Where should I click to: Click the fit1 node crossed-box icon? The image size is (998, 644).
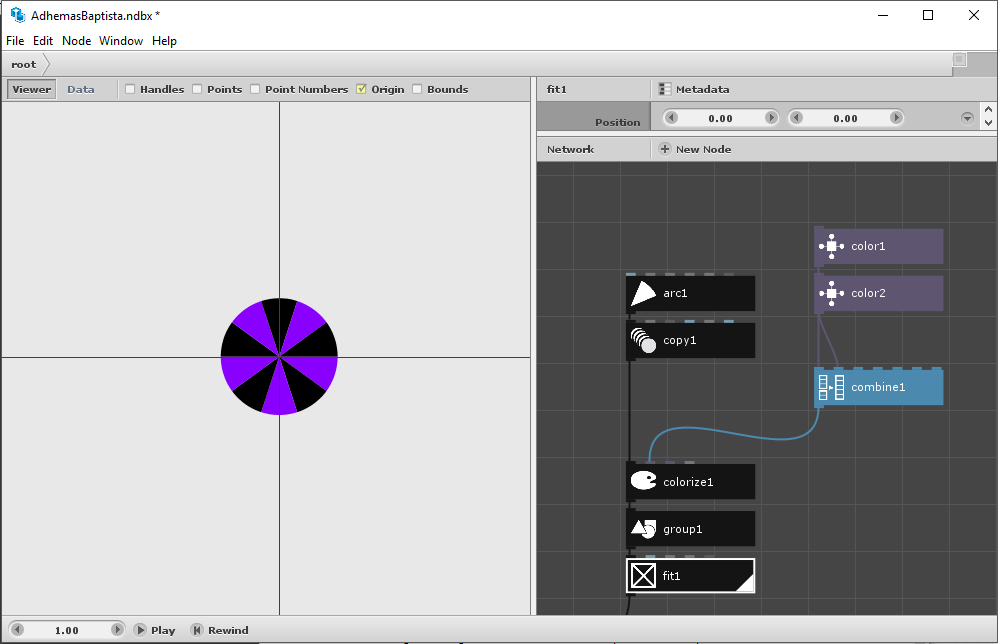[643, 576]
